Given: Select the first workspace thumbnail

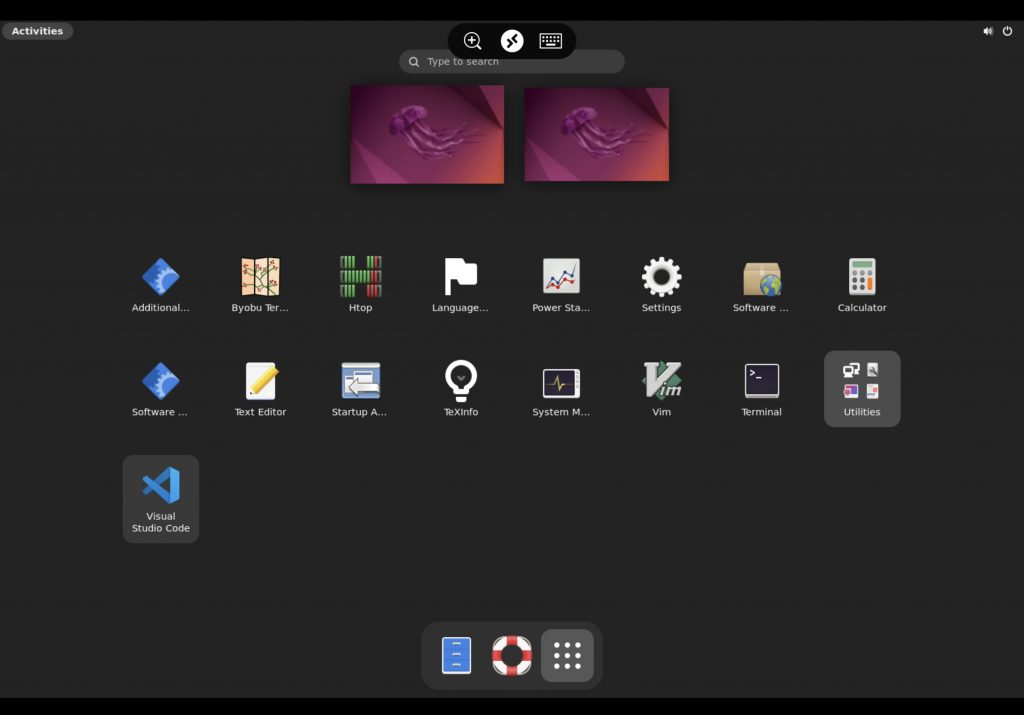Looking at the screenshot, I should coord(427,134).
